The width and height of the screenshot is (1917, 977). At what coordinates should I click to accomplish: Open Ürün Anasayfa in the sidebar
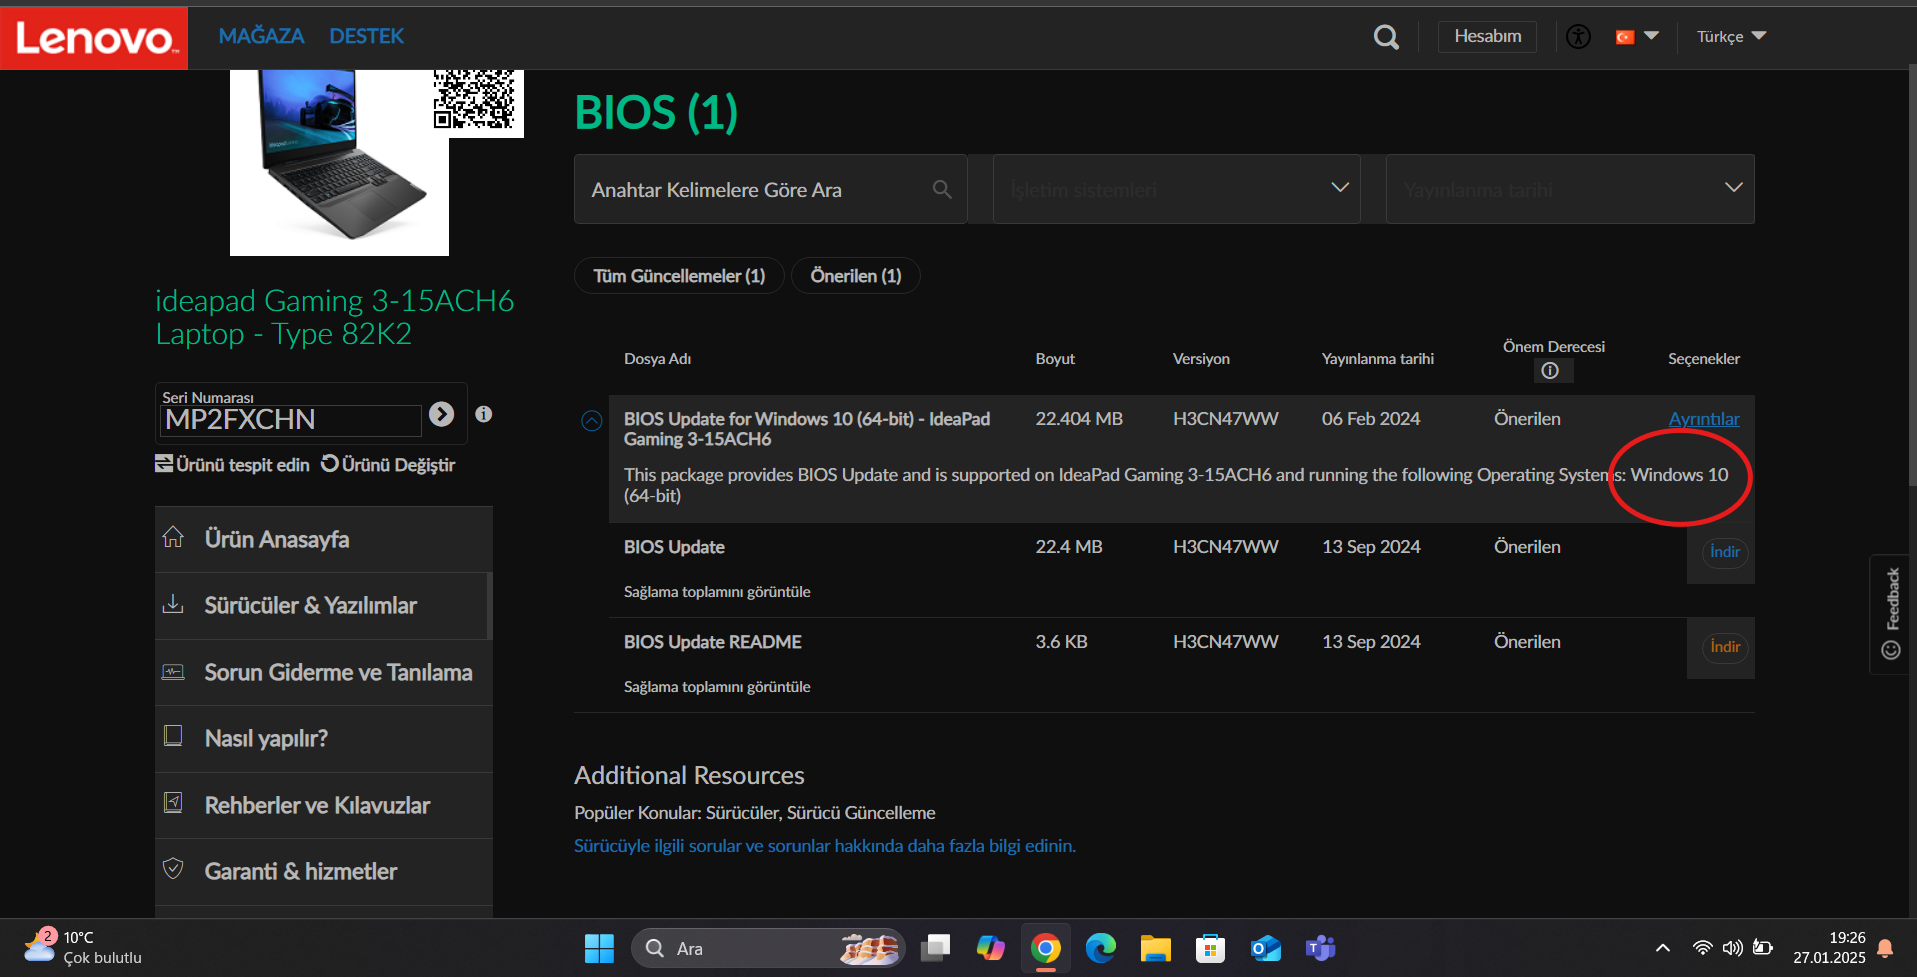pyautogui.click(x=324, y=540)
